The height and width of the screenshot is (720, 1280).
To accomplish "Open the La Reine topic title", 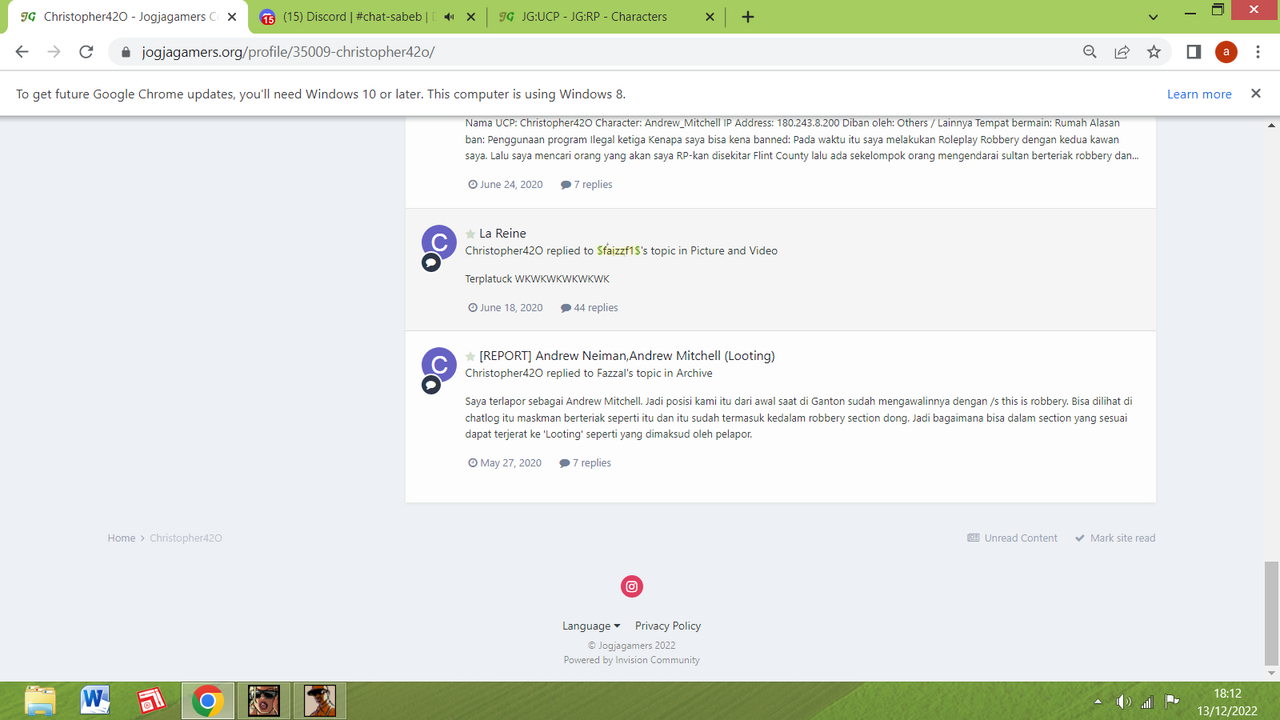I will [503, 234].
